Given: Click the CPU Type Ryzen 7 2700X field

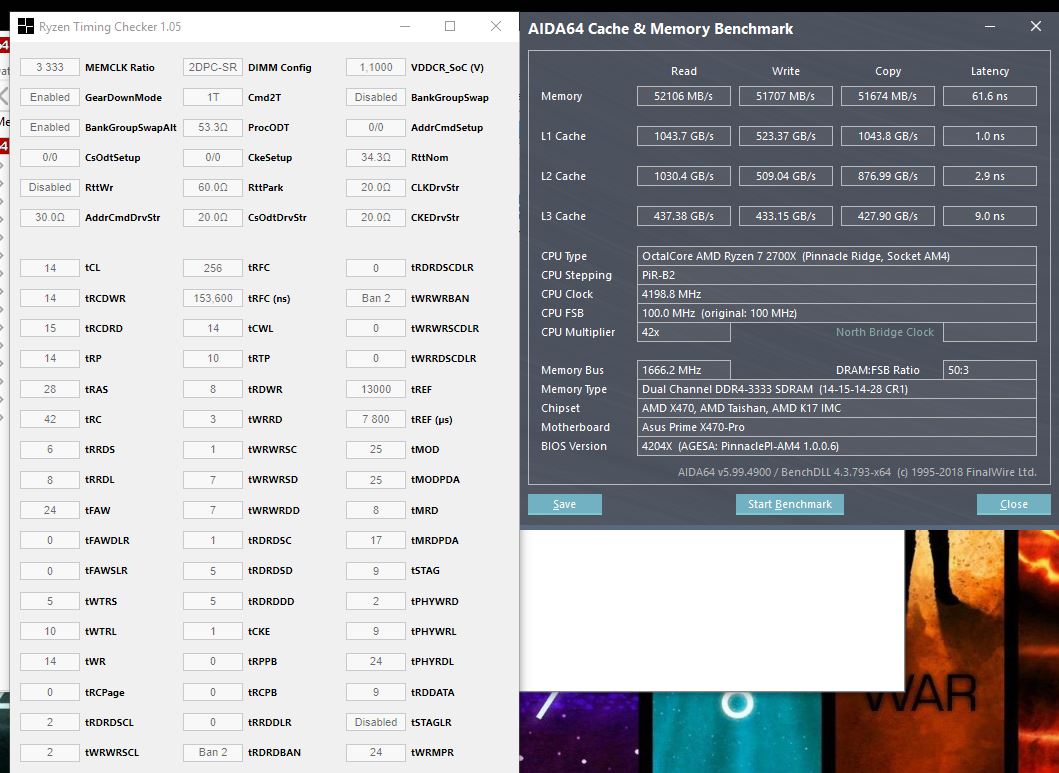Looking at the screenshot, I should [x=837, y=256].
